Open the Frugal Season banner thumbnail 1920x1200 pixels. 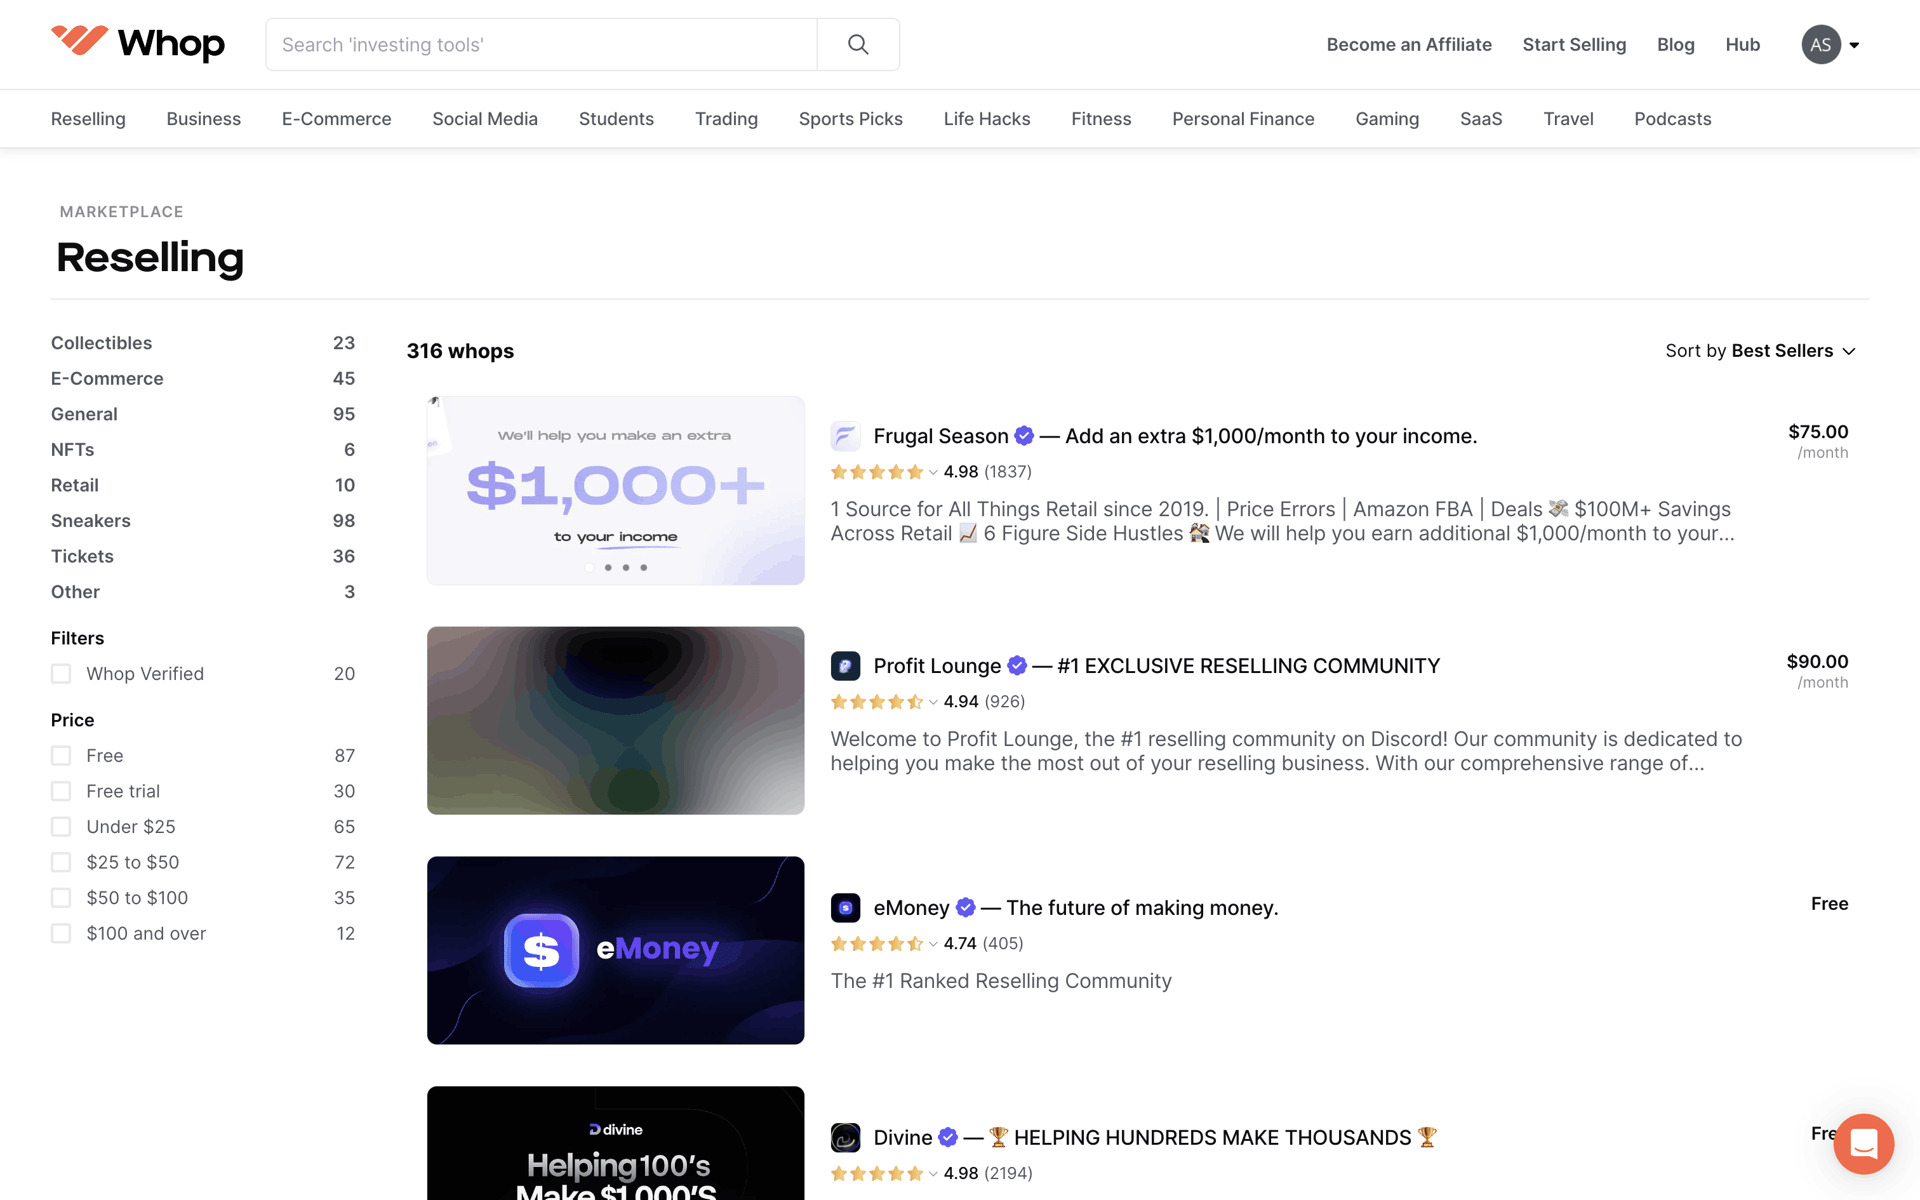click(x=616, y=490)
